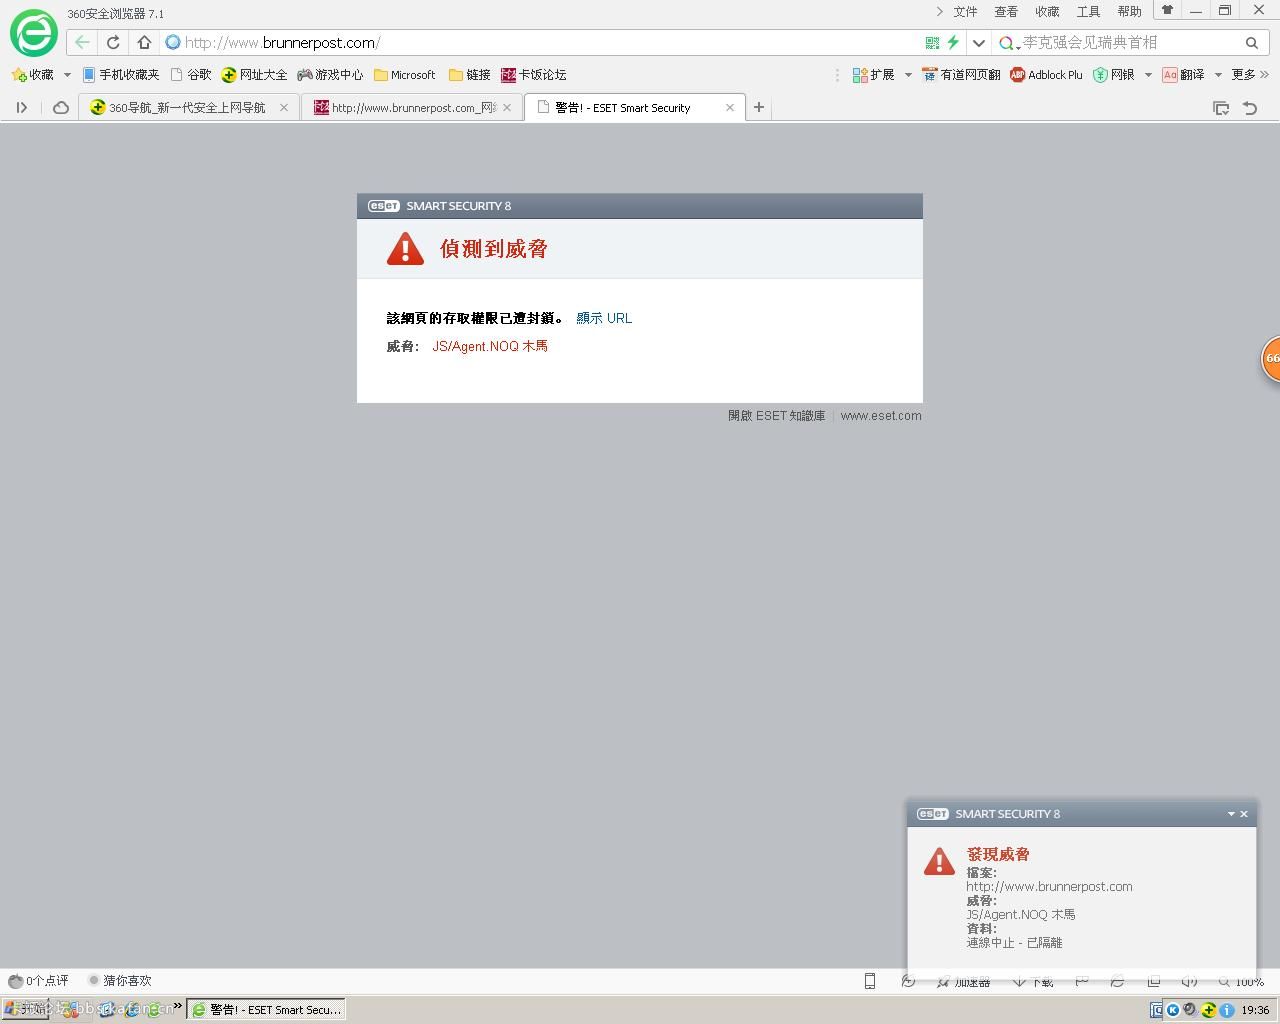Click the magnifier search button
Viewport: 1280px width, 1024px height.
(x=1251, y=43)
